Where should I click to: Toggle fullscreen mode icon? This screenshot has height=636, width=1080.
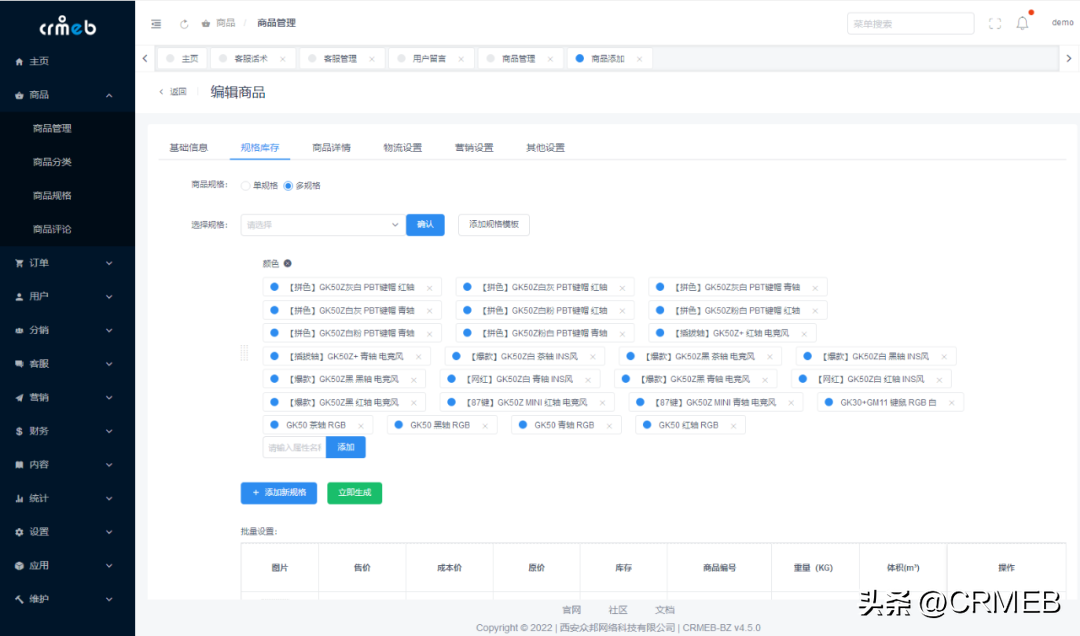[x=995, y=23]
